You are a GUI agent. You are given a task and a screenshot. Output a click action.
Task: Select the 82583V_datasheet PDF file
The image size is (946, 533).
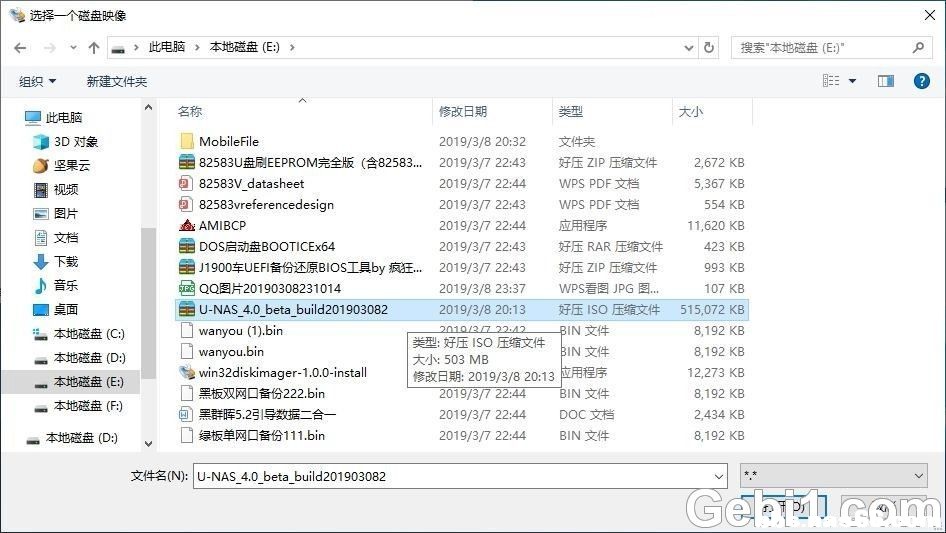click(x=251, y=183)
